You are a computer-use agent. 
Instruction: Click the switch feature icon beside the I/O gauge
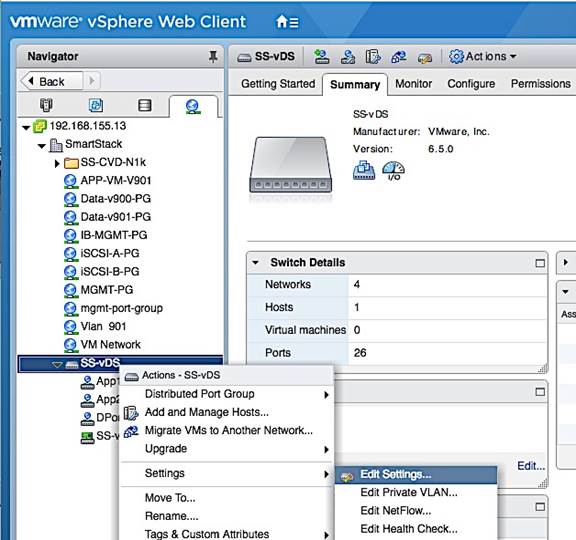tap(364, 170)
